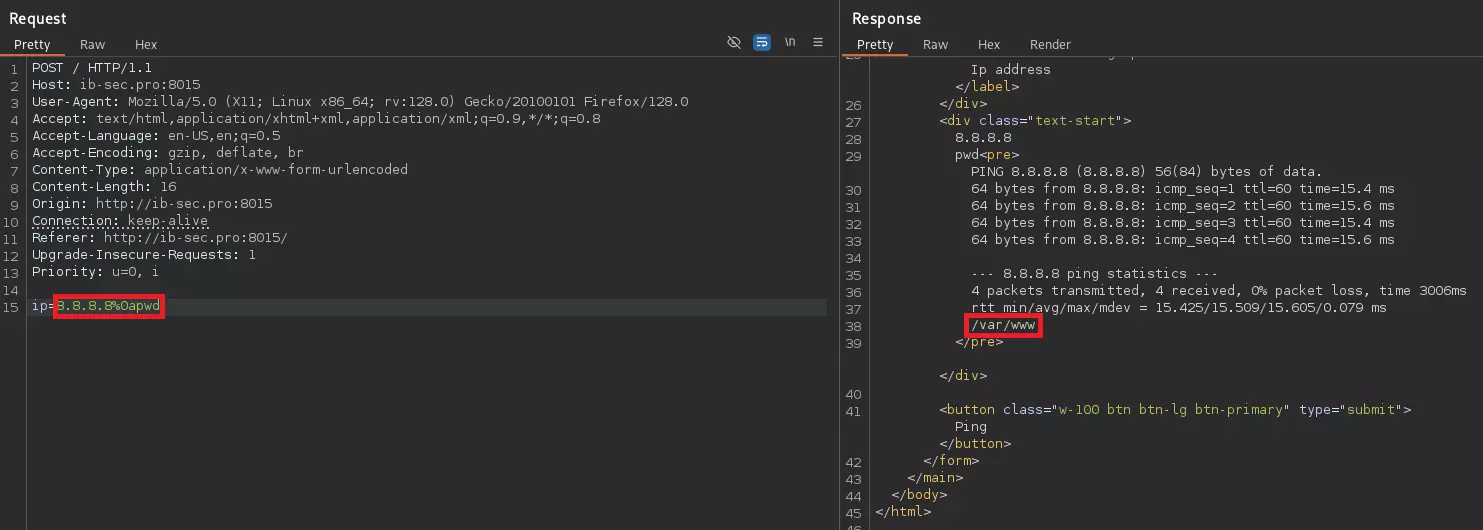This screenshot has height=530, width=1483.
Task: Click the ping statistics line in response
Action: [1078, 274]
